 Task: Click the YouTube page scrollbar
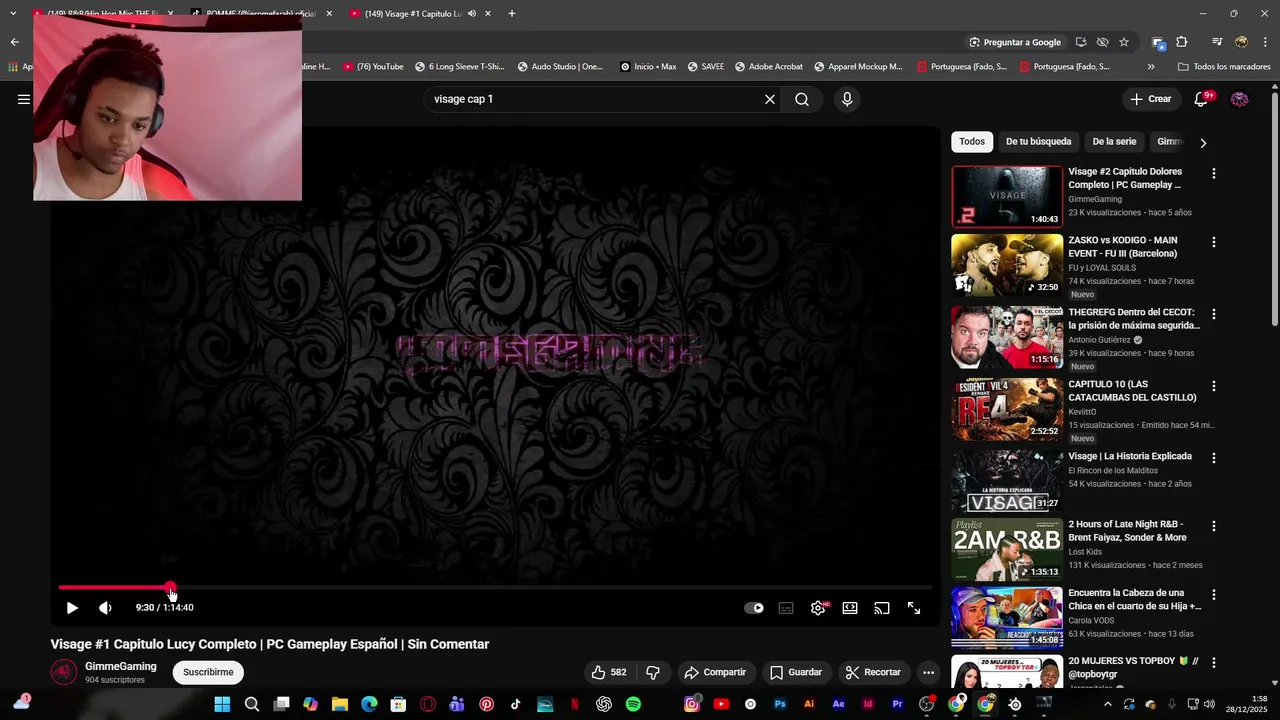(x=1274, y=210)
